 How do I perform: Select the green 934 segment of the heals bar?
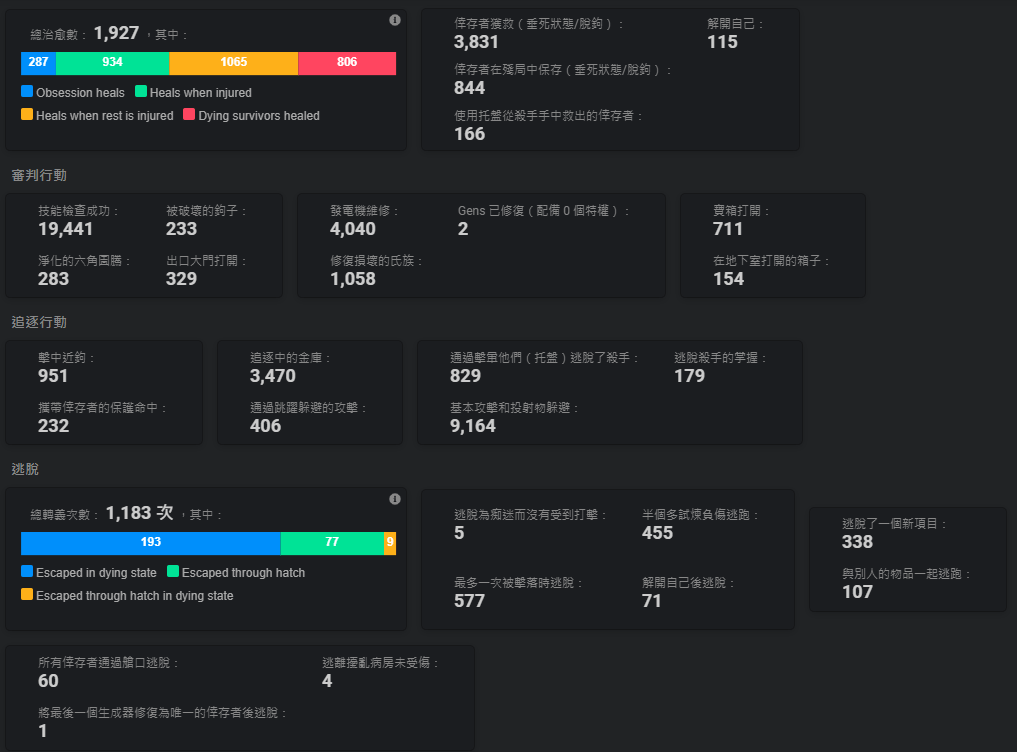tap(113, 63)
